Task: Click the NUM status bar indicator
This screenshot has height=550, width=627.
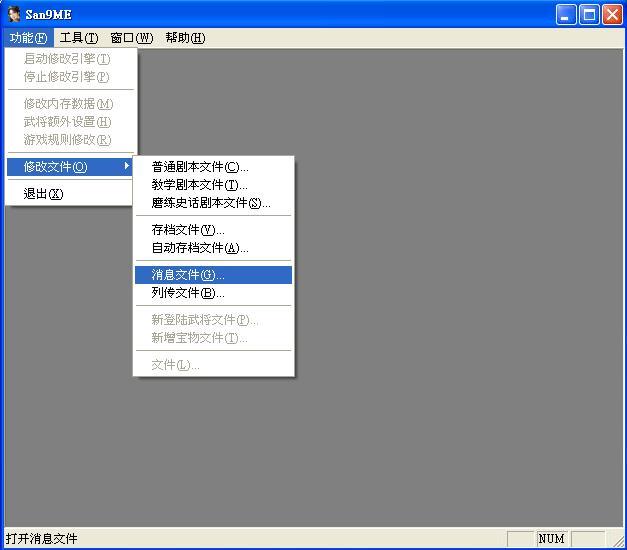Action: pyautogui.click(x=551, y=539)
